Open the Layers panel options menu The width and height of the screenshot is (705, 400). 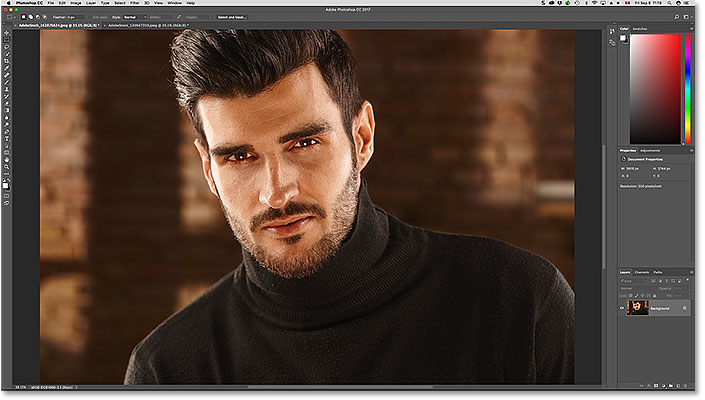692,272
